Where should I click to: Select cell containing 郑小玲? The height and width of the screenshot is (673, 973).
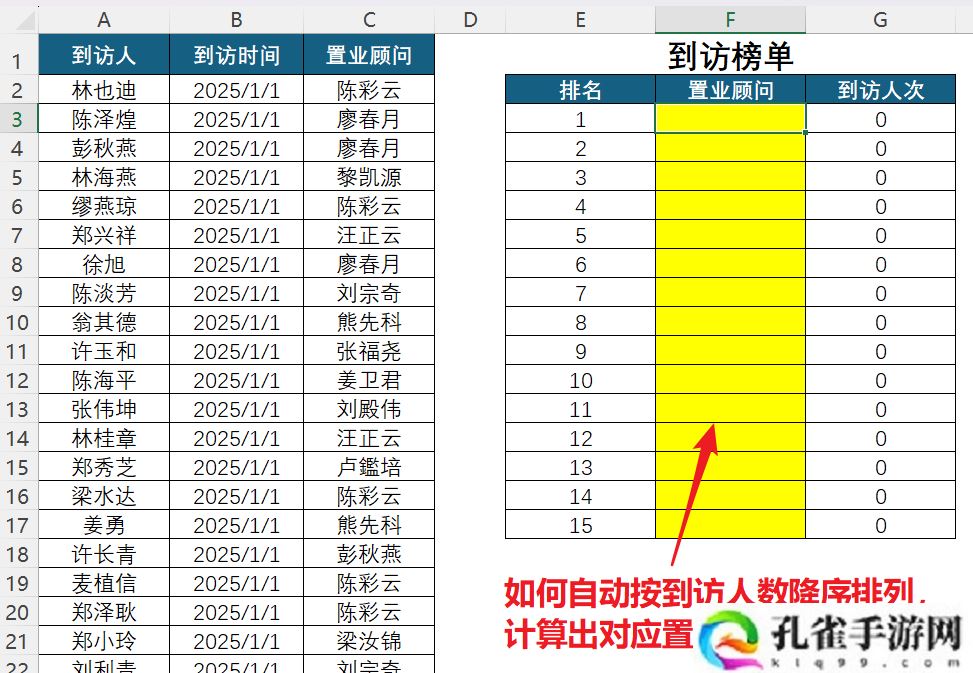(104, 641)
